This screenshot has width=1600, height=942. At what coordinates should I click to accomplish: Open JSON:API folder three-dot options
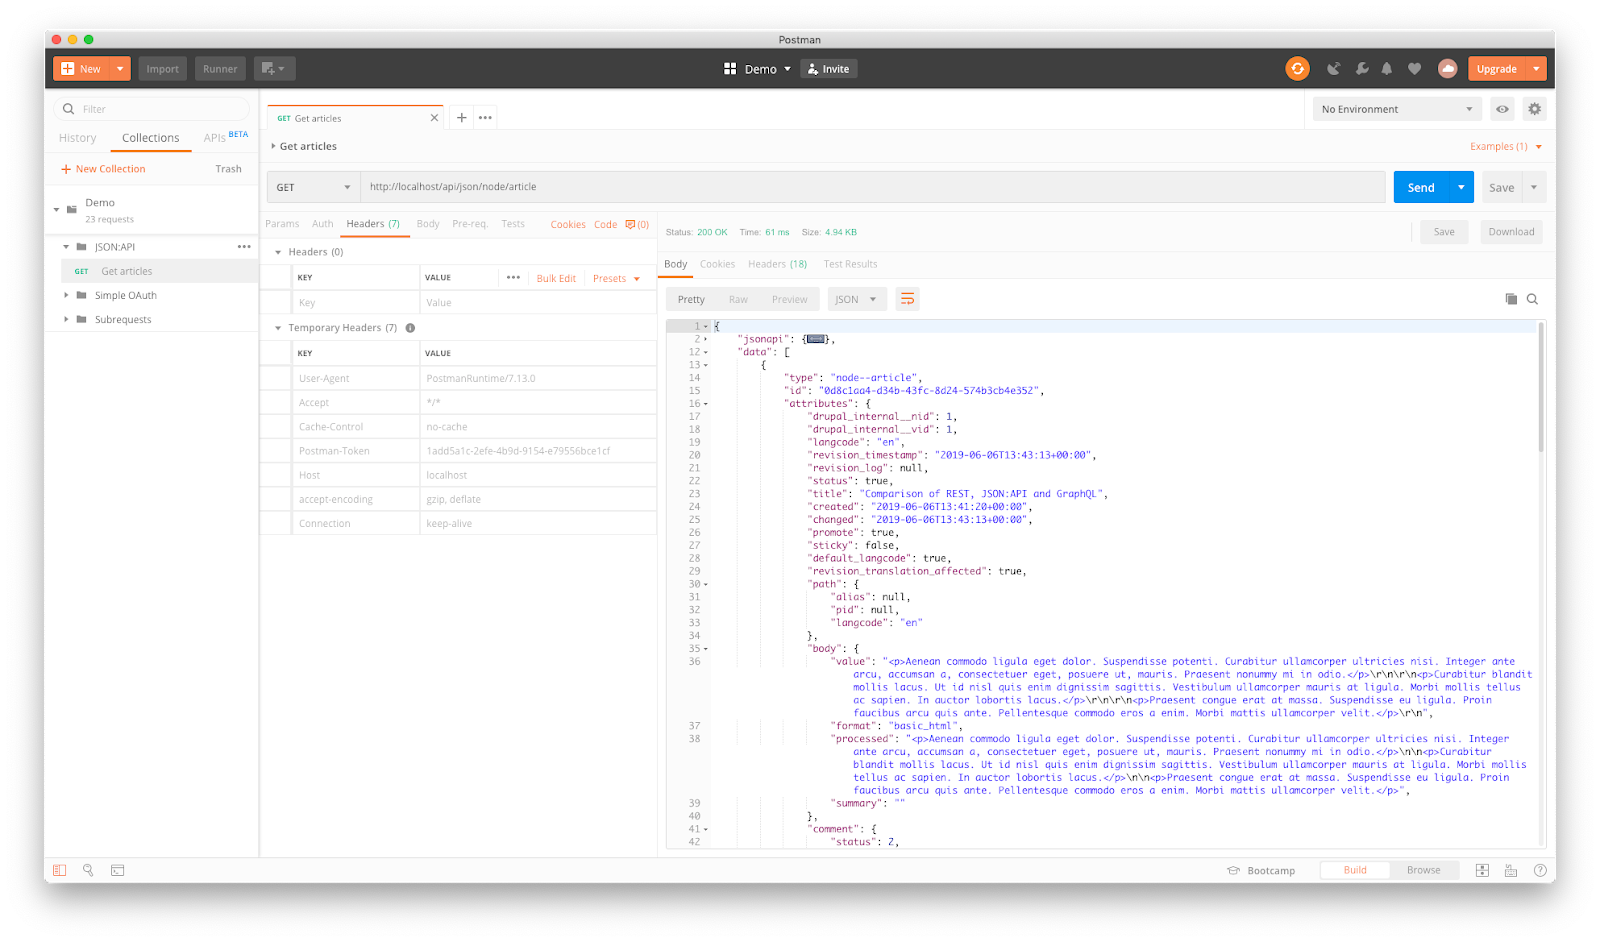pos(244,246)
